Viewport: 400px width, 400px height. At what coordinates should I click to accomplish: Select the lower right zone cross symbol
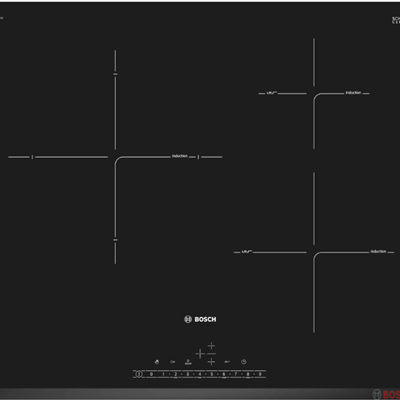pyautogui.click(x=211, y=362)
